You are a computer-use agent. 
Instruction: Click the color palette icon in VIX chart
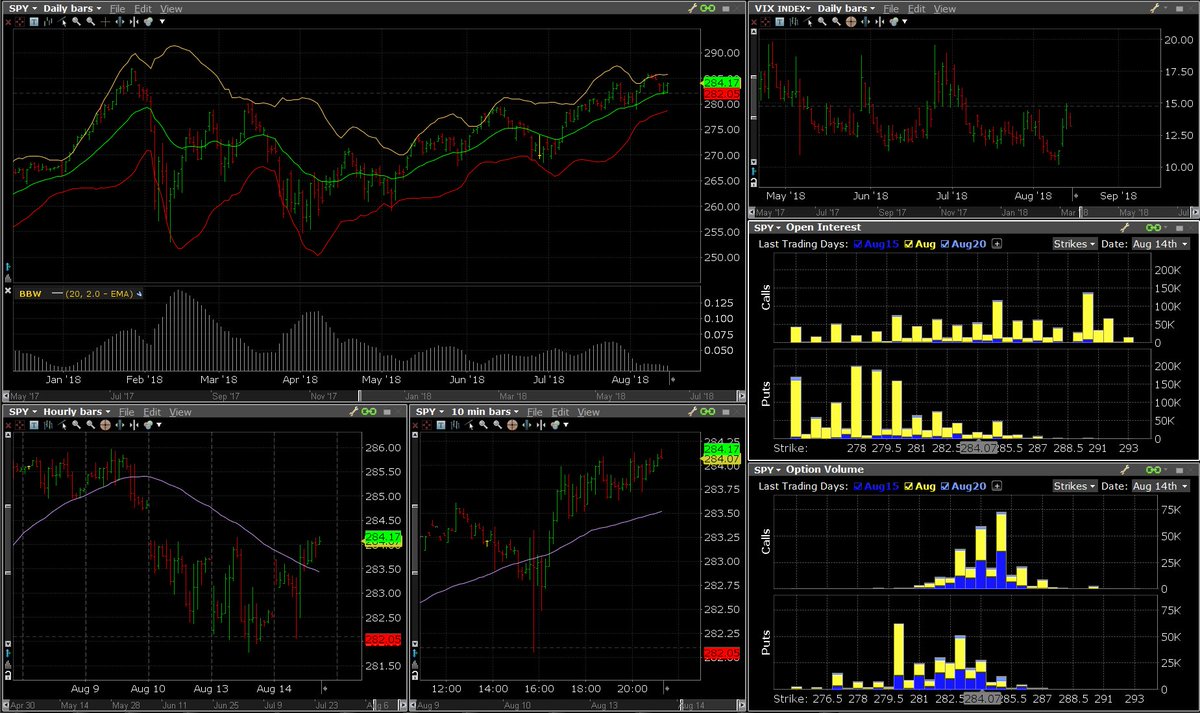coord(894,22)
